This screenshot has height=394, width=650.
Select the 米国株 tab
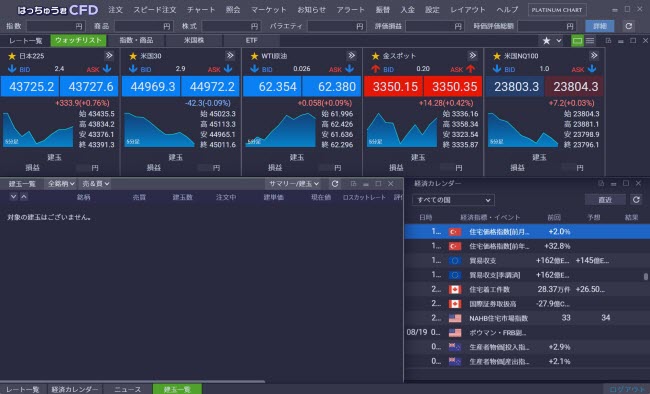point(194,40)
